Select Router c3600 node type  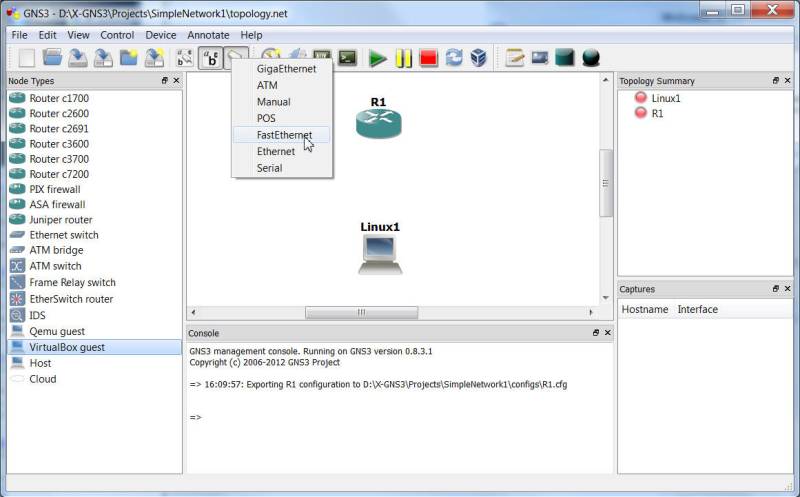[94, 144]
